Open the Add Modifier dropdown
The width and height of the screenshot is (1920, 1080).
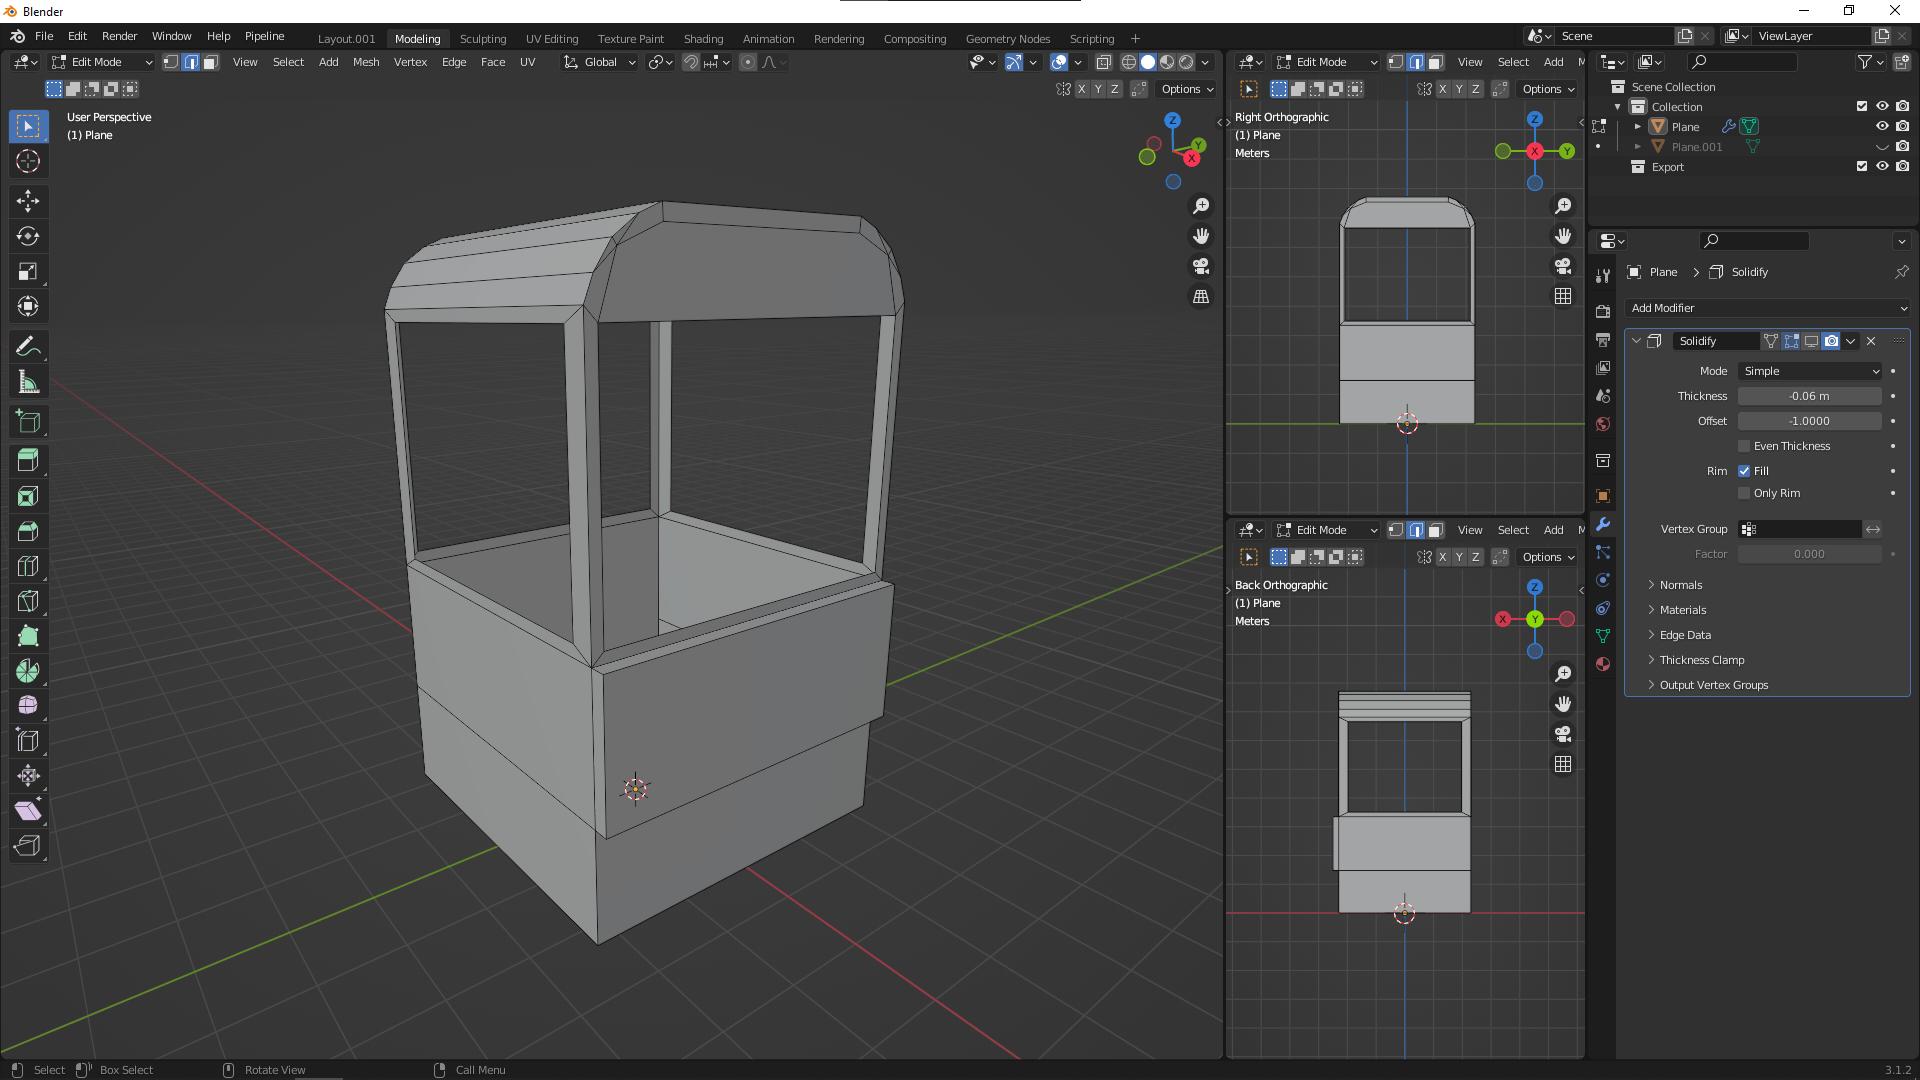coord(1767,308)
